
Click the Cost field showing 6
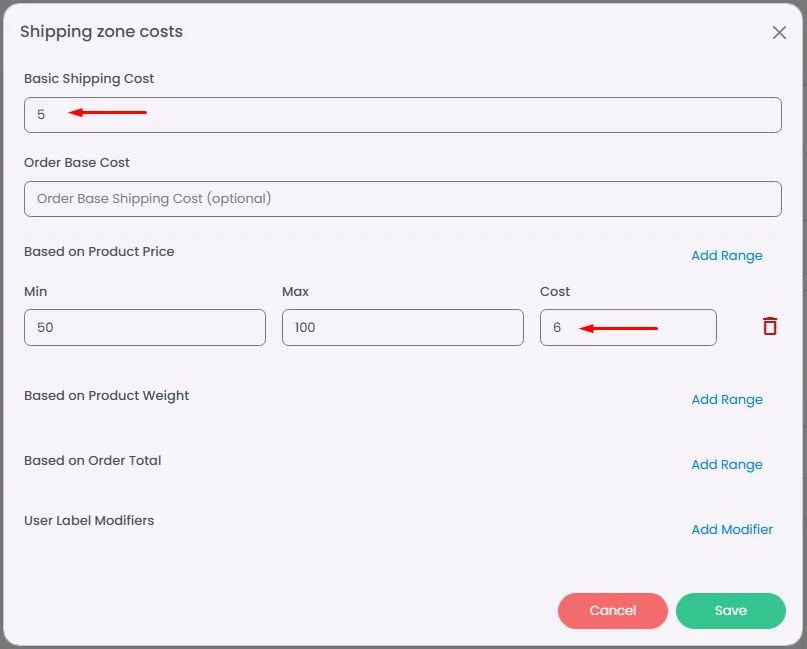tap(628, 327)
